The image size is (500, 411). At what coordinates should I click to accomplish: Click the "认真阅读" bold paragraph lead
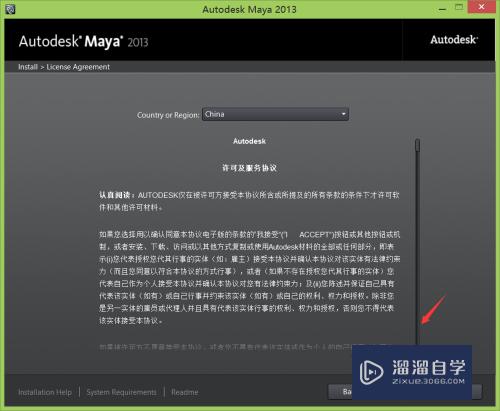tap(114, 195)
